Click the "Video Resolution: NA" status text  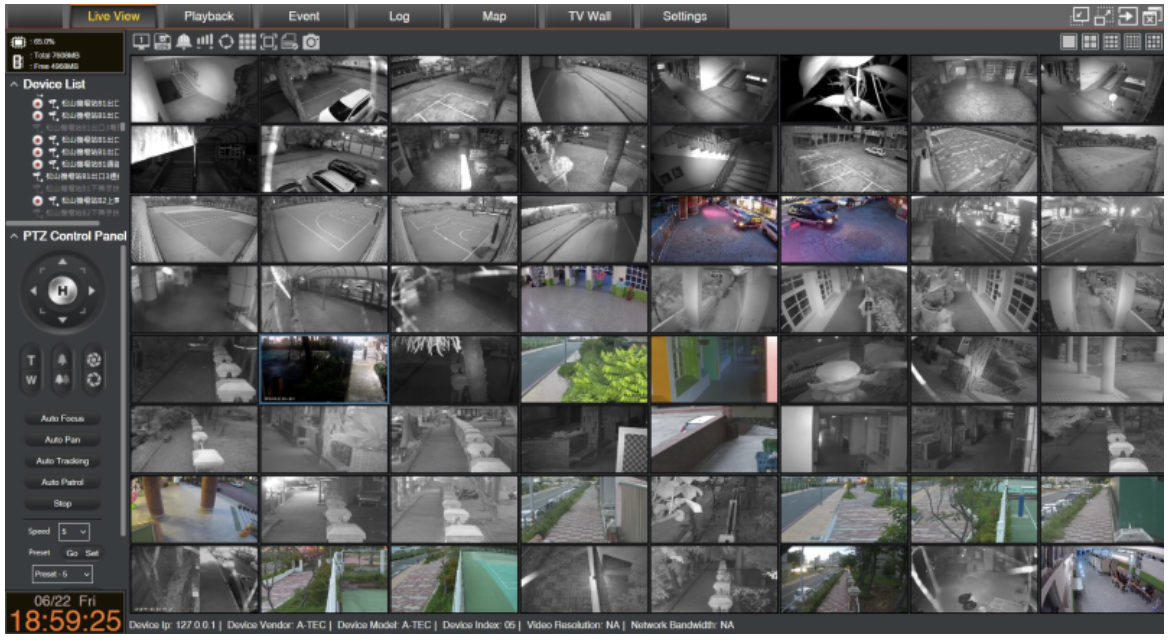574,625
